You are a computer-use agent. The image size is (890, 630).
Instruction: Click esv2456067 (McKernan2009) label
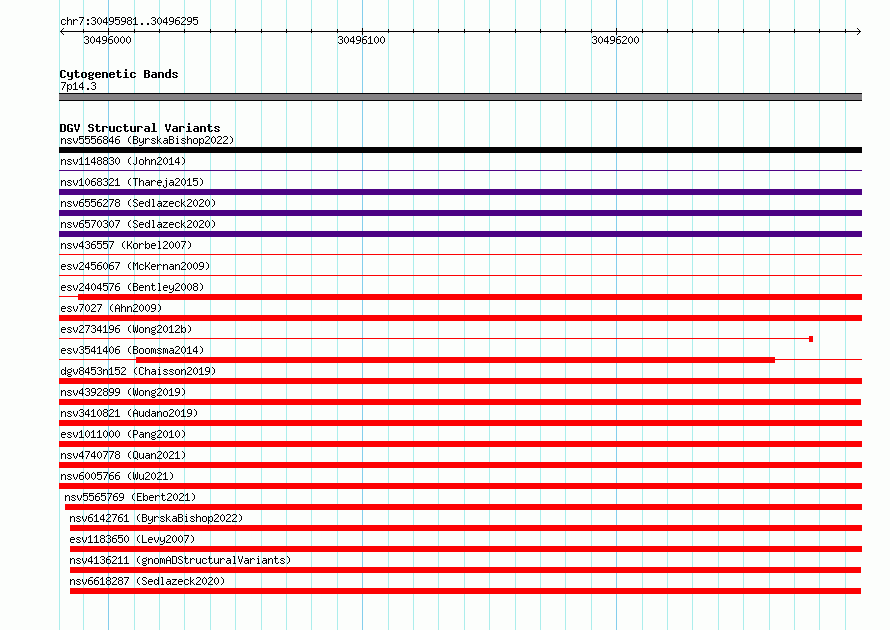tap(135, 266)
